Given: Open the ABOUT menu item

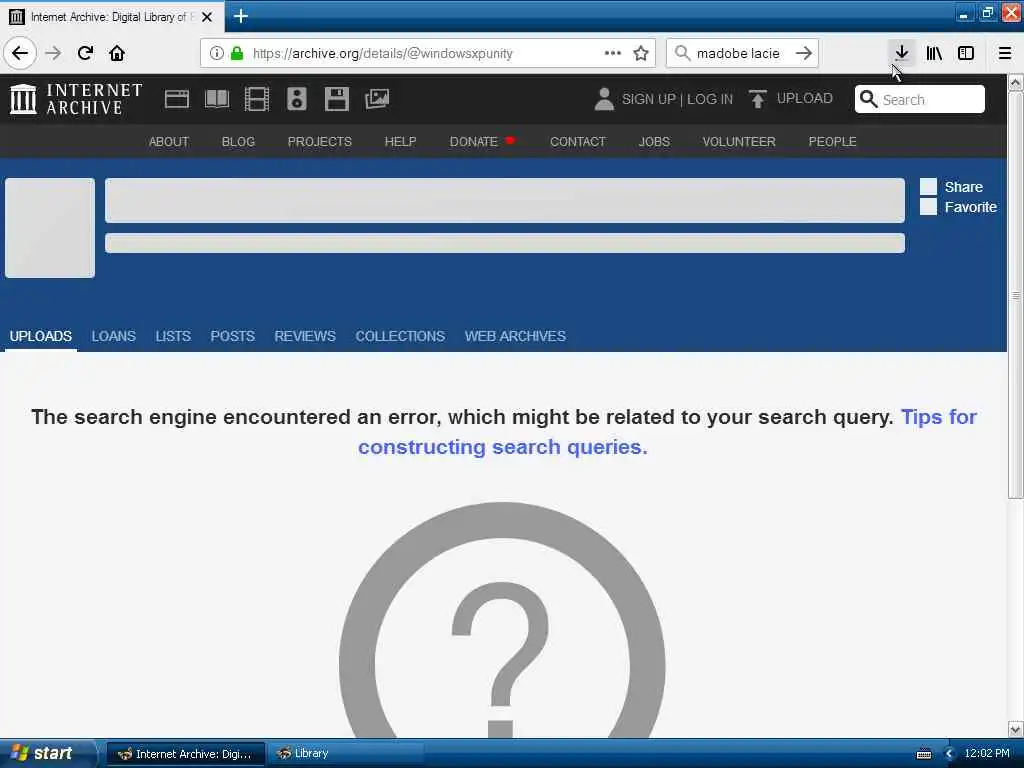Looking at the screenshot, I should pyautogui.click(x=168, y=142).
